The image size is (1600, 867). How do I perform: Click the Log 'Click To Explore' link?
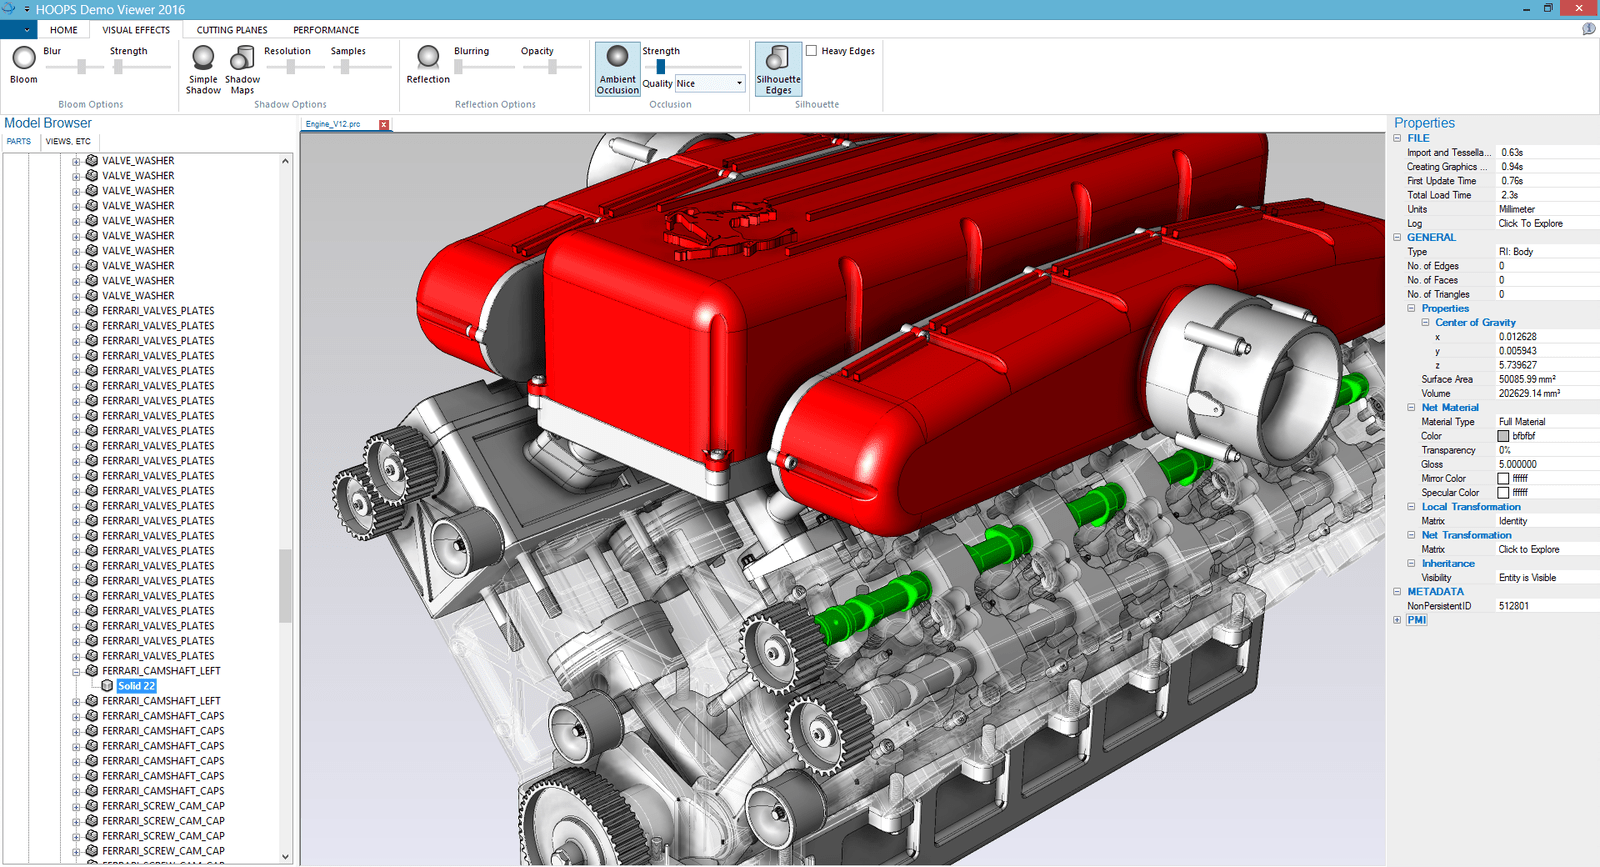[1530, 224]
